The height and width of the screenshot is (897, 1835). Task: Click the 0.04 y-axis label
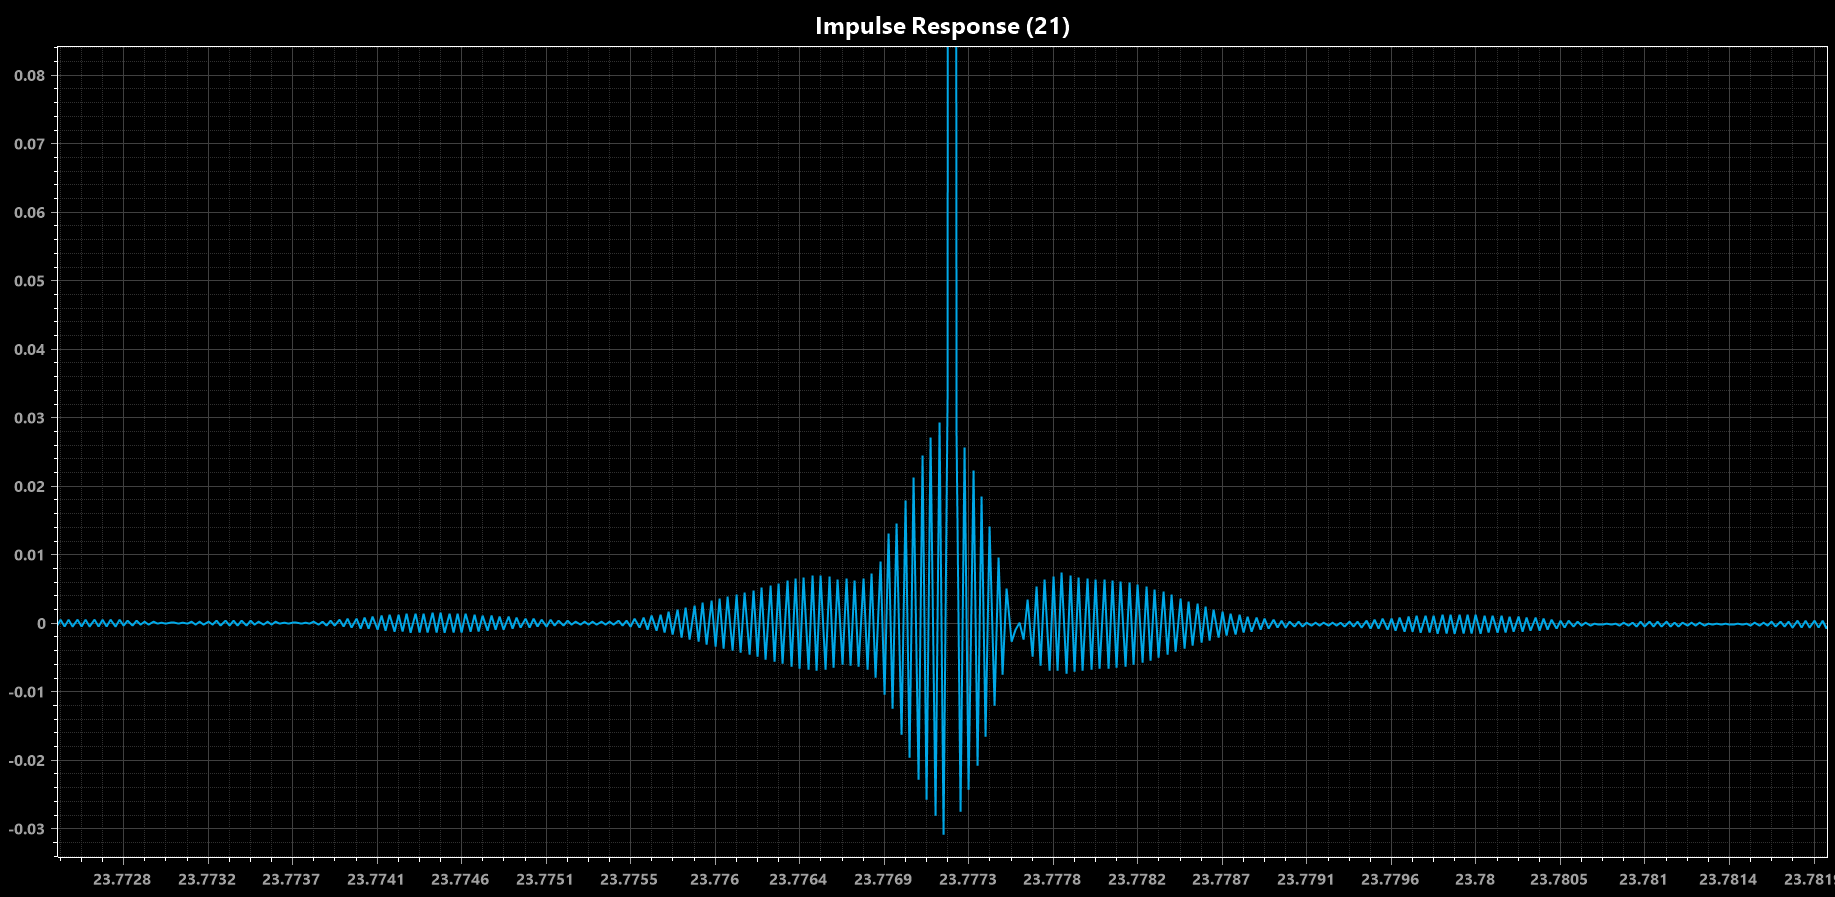30,350
